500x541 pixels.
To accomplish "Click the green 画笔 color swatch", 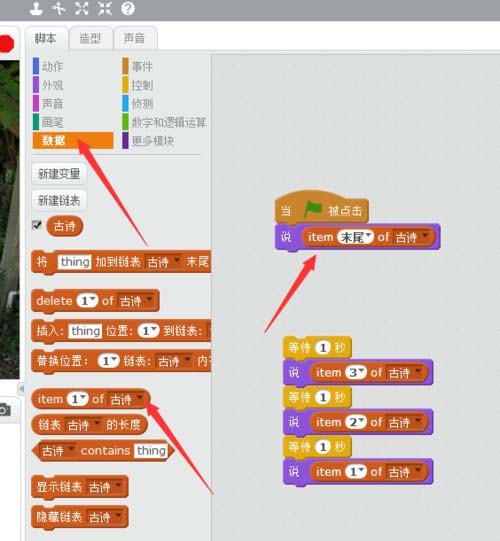I will [x=36, y=122].
